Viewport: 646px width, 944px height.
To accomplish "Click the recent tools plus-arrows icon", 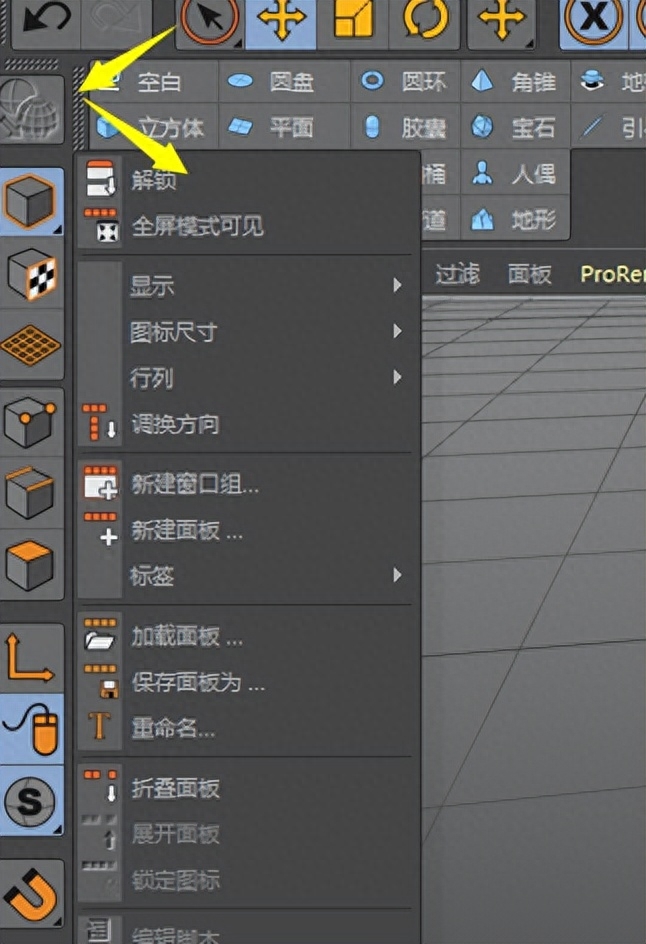I will (501, 18).
